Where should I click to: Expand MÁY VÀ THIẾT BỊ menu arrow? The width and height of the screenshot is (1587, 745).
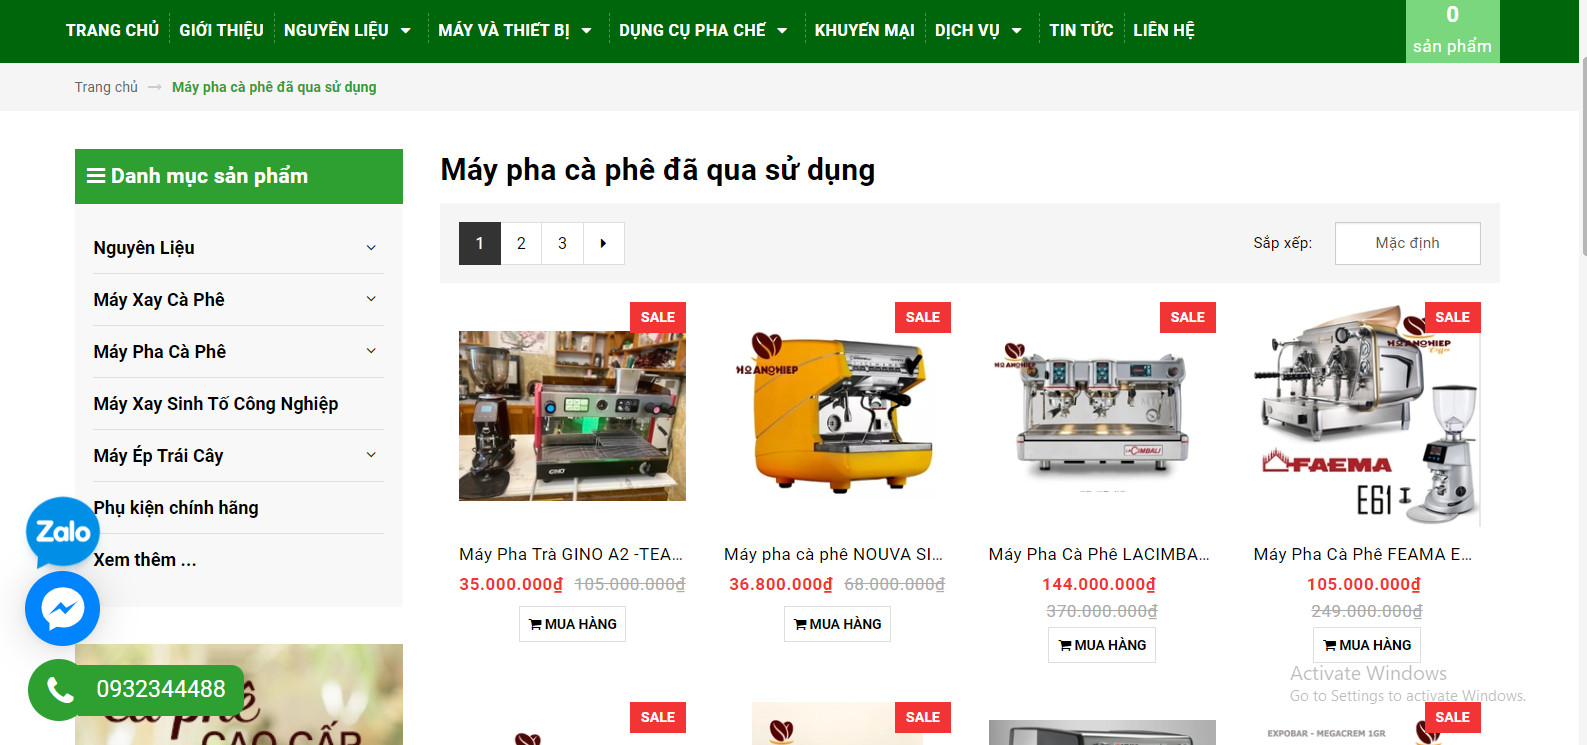click(587, 31)
